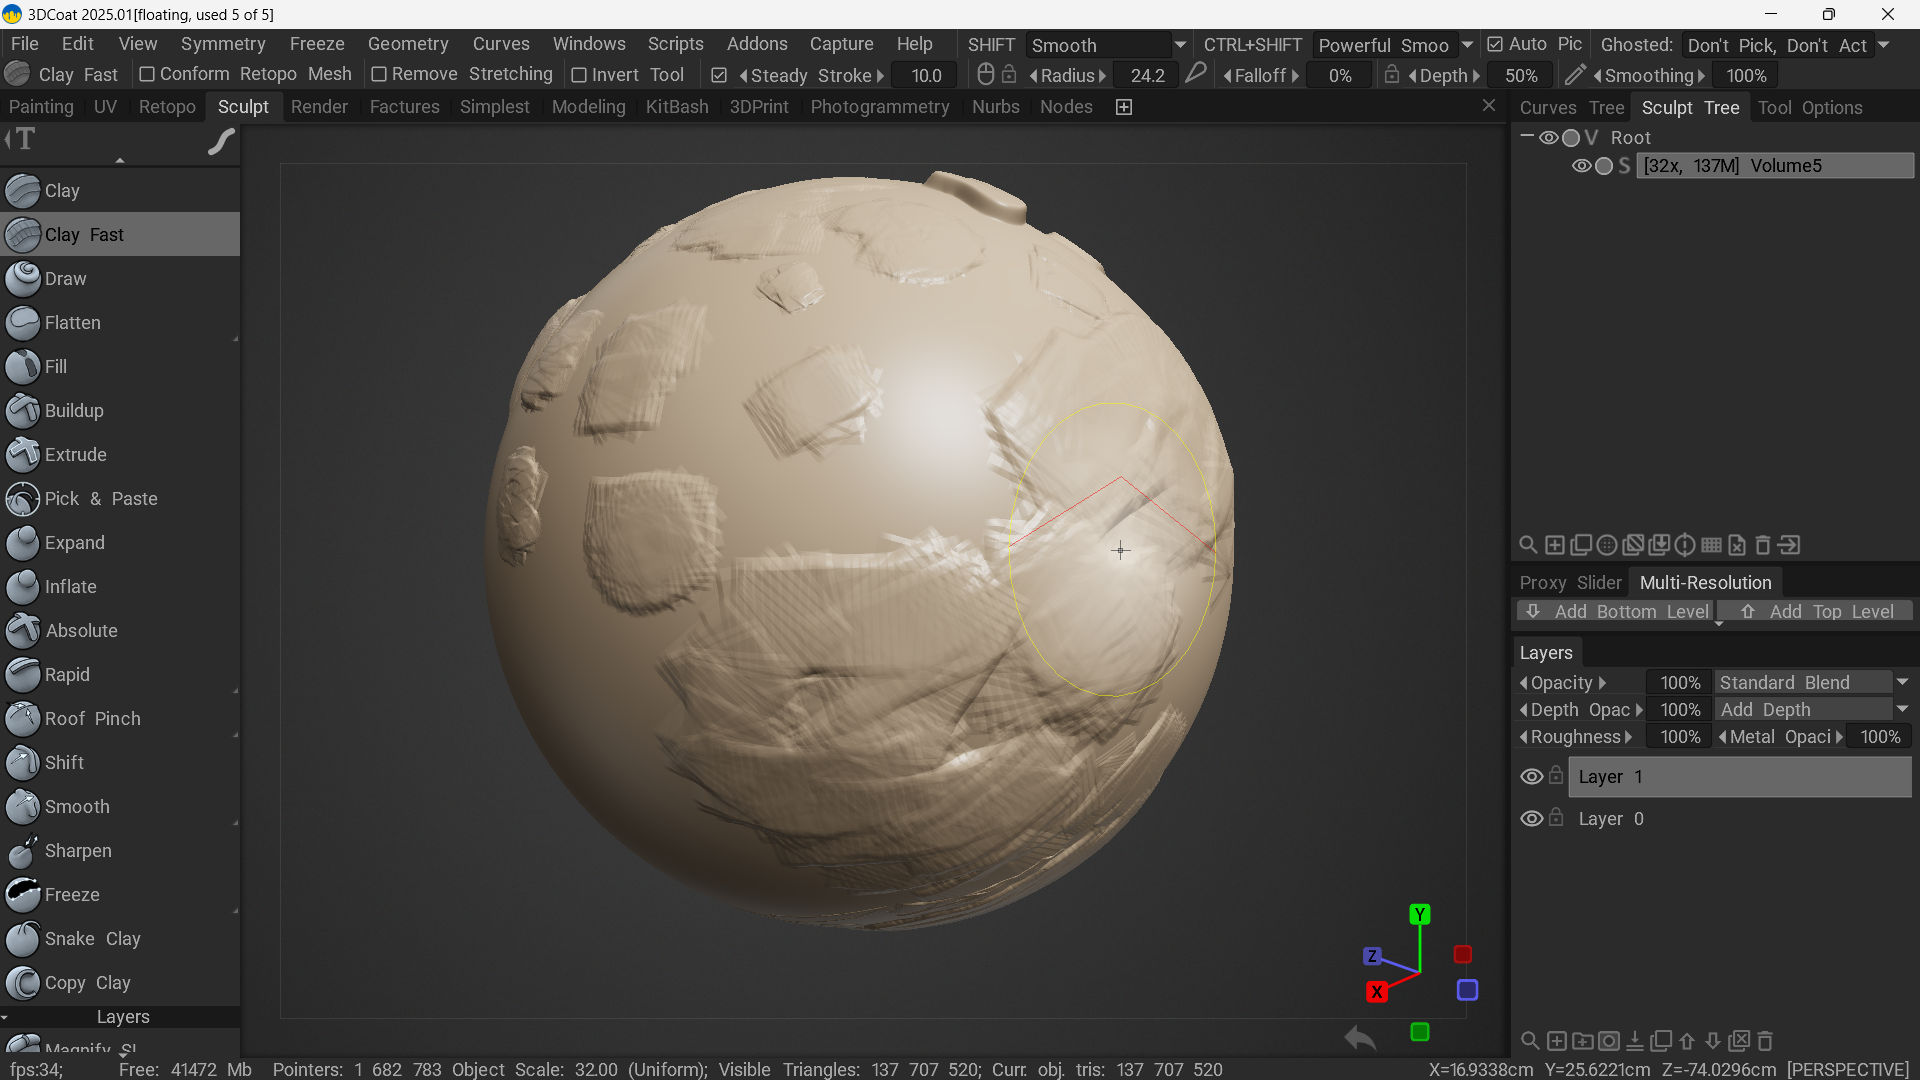
Task: Click the trash icon to delete the selected volume
Action: (x=1763, y=545)
